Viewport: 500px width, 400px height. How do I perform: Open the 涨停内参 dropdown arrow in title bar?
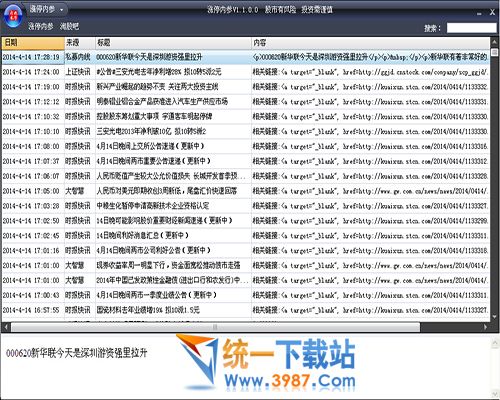62,10
